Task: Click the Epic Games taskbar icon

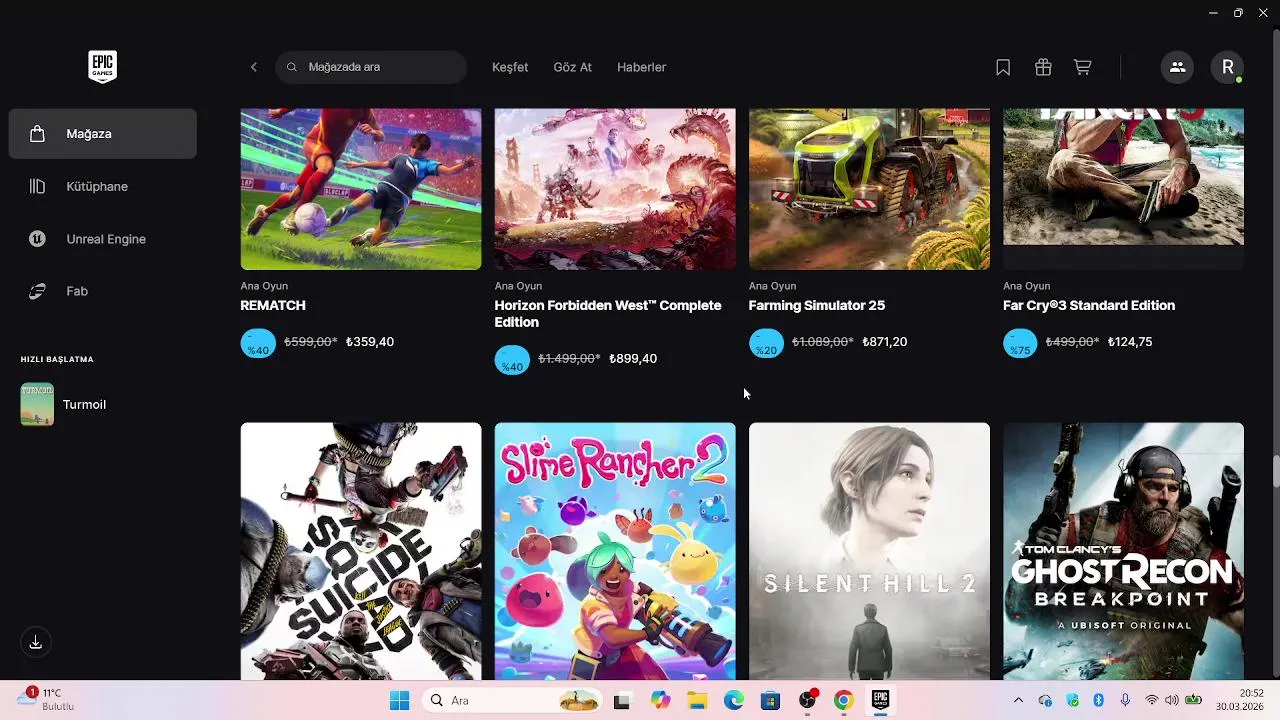Action: (881, 700)
